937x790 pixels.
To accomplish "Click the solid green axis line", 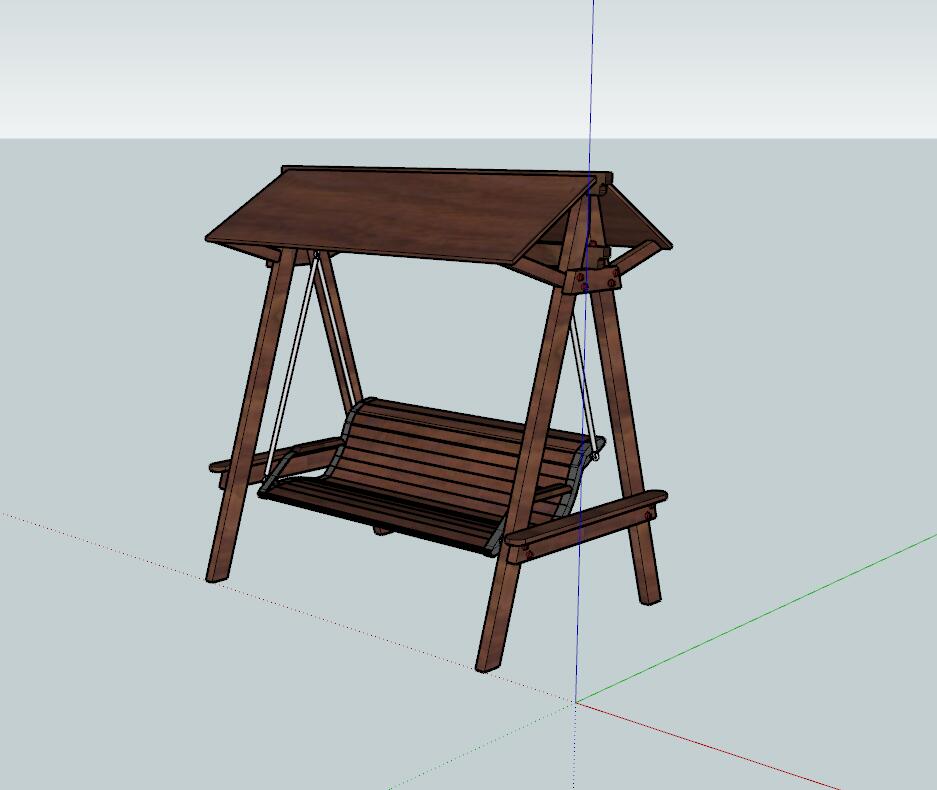I will pyautogui.click(x=757, y=618).
